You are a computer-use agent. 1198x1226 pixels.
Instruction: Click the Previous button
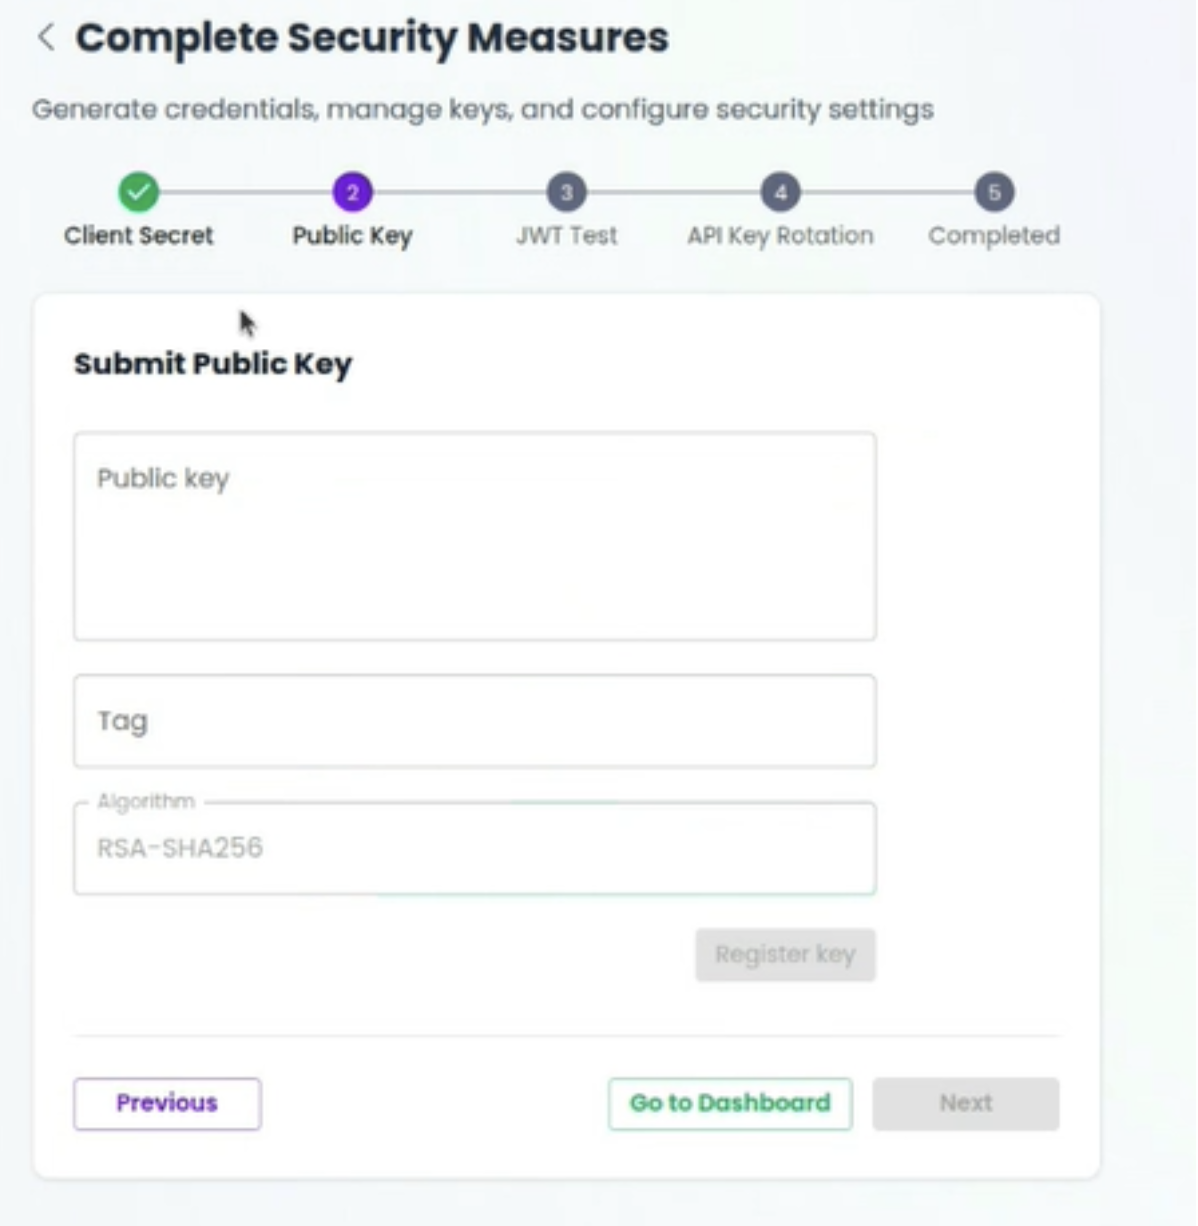pos(167,1103)
